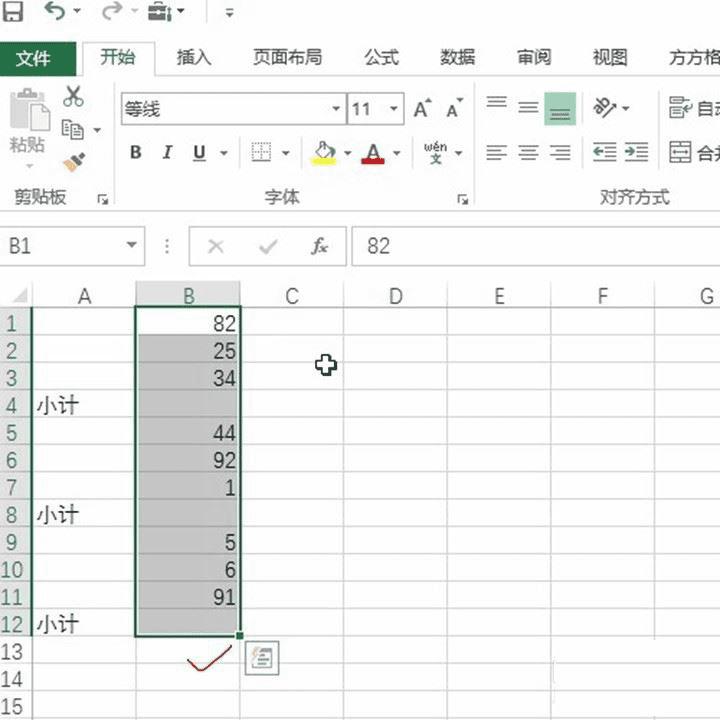Screen dimensions: 720x720
Task: Align text left
Action: tap(496, 152)
